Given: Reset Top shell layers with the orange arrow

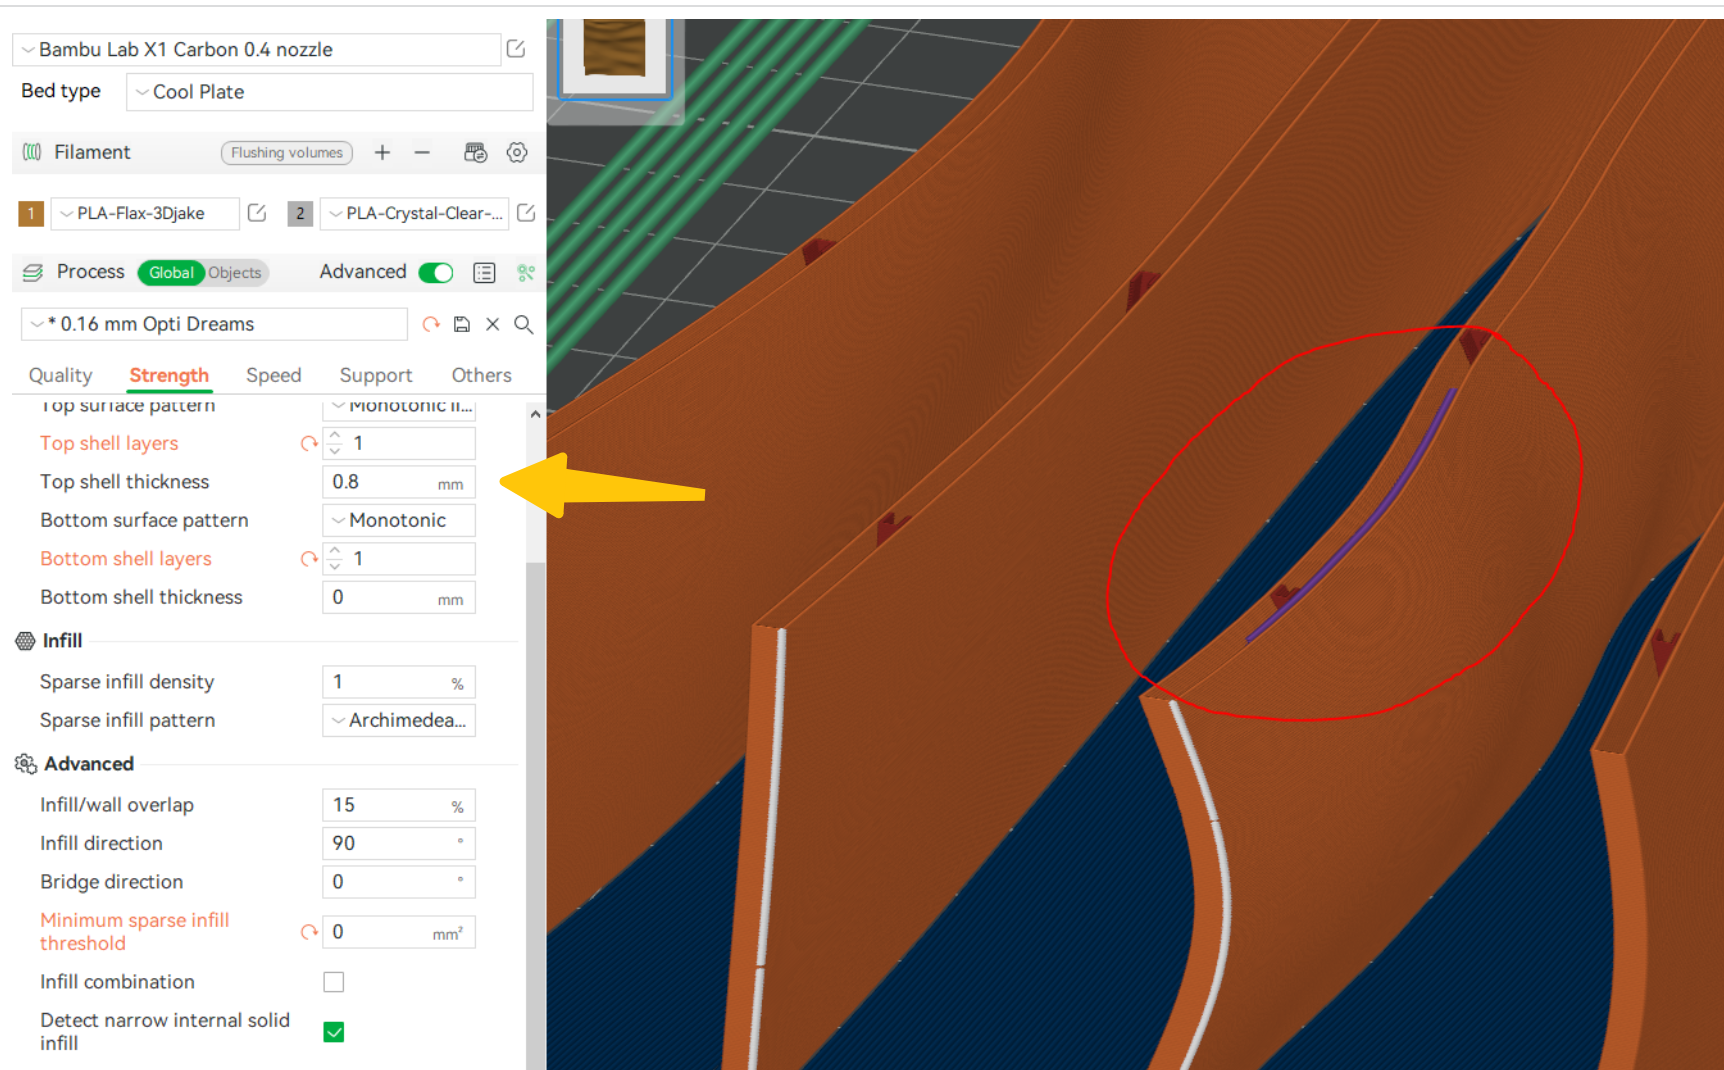Looking at the screenshot, I should coord(307,443).
